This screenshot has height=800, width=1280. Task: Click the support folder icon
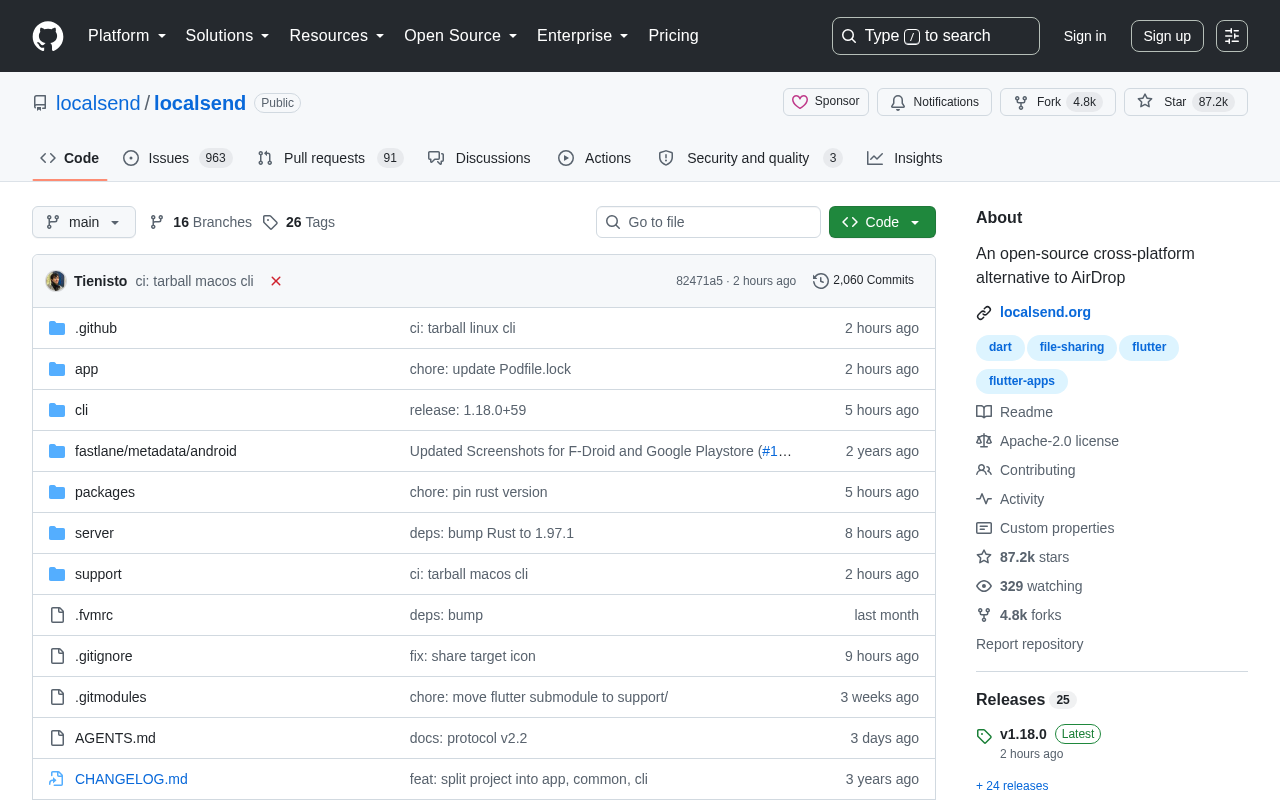pyautogui.click(x=57, y=574)
